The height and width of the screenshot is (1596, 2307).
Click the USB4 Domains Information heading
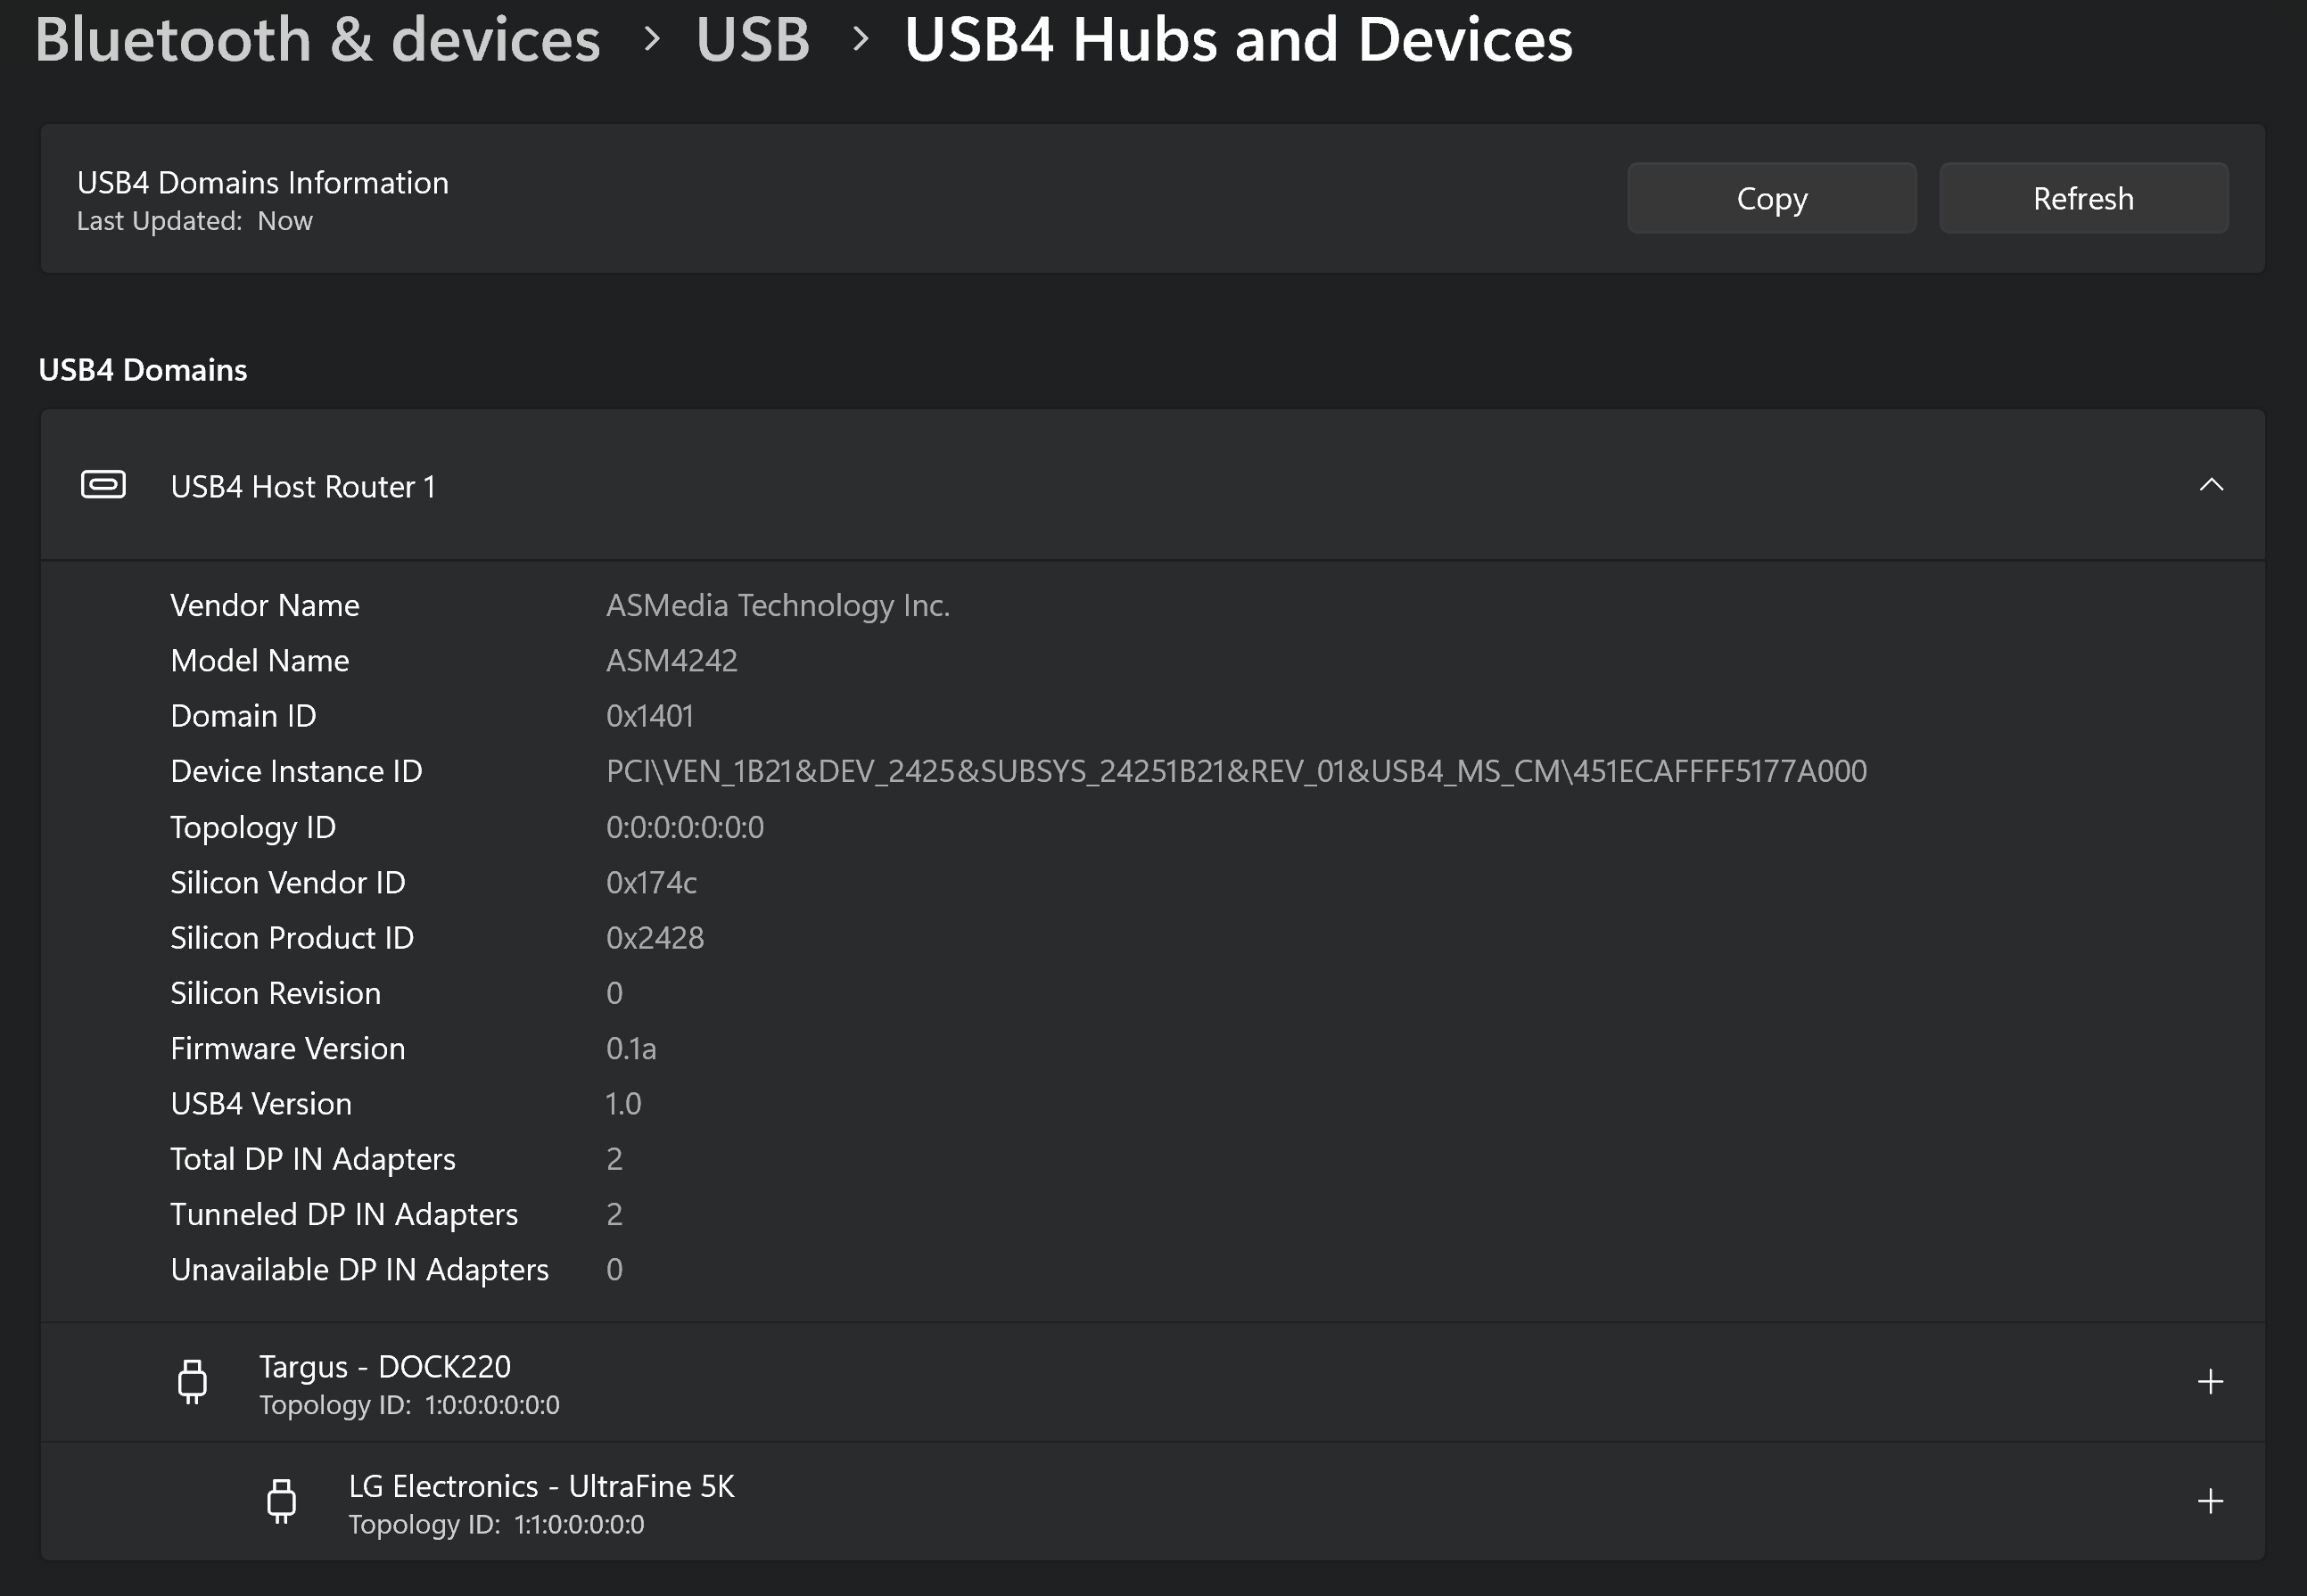point(263,183)
